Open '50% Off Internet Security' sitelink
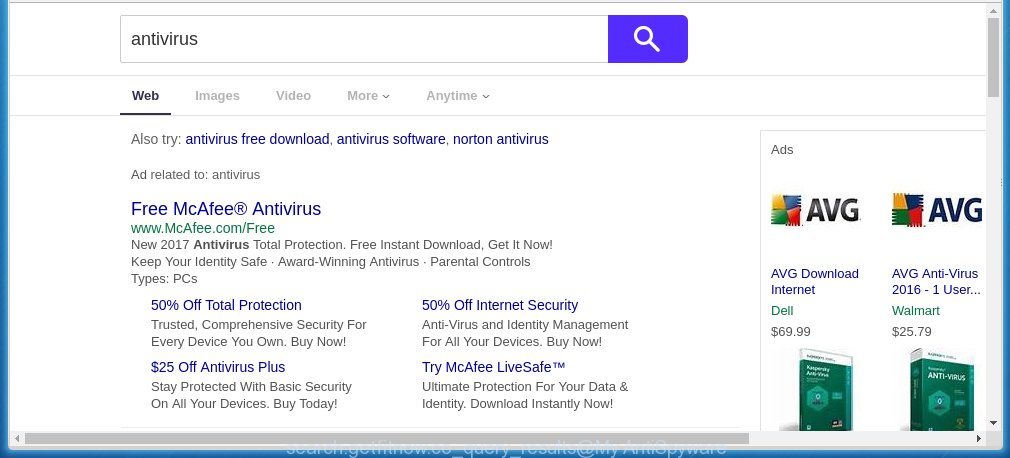Viewport: 1010px width, 458px height. 500,305
